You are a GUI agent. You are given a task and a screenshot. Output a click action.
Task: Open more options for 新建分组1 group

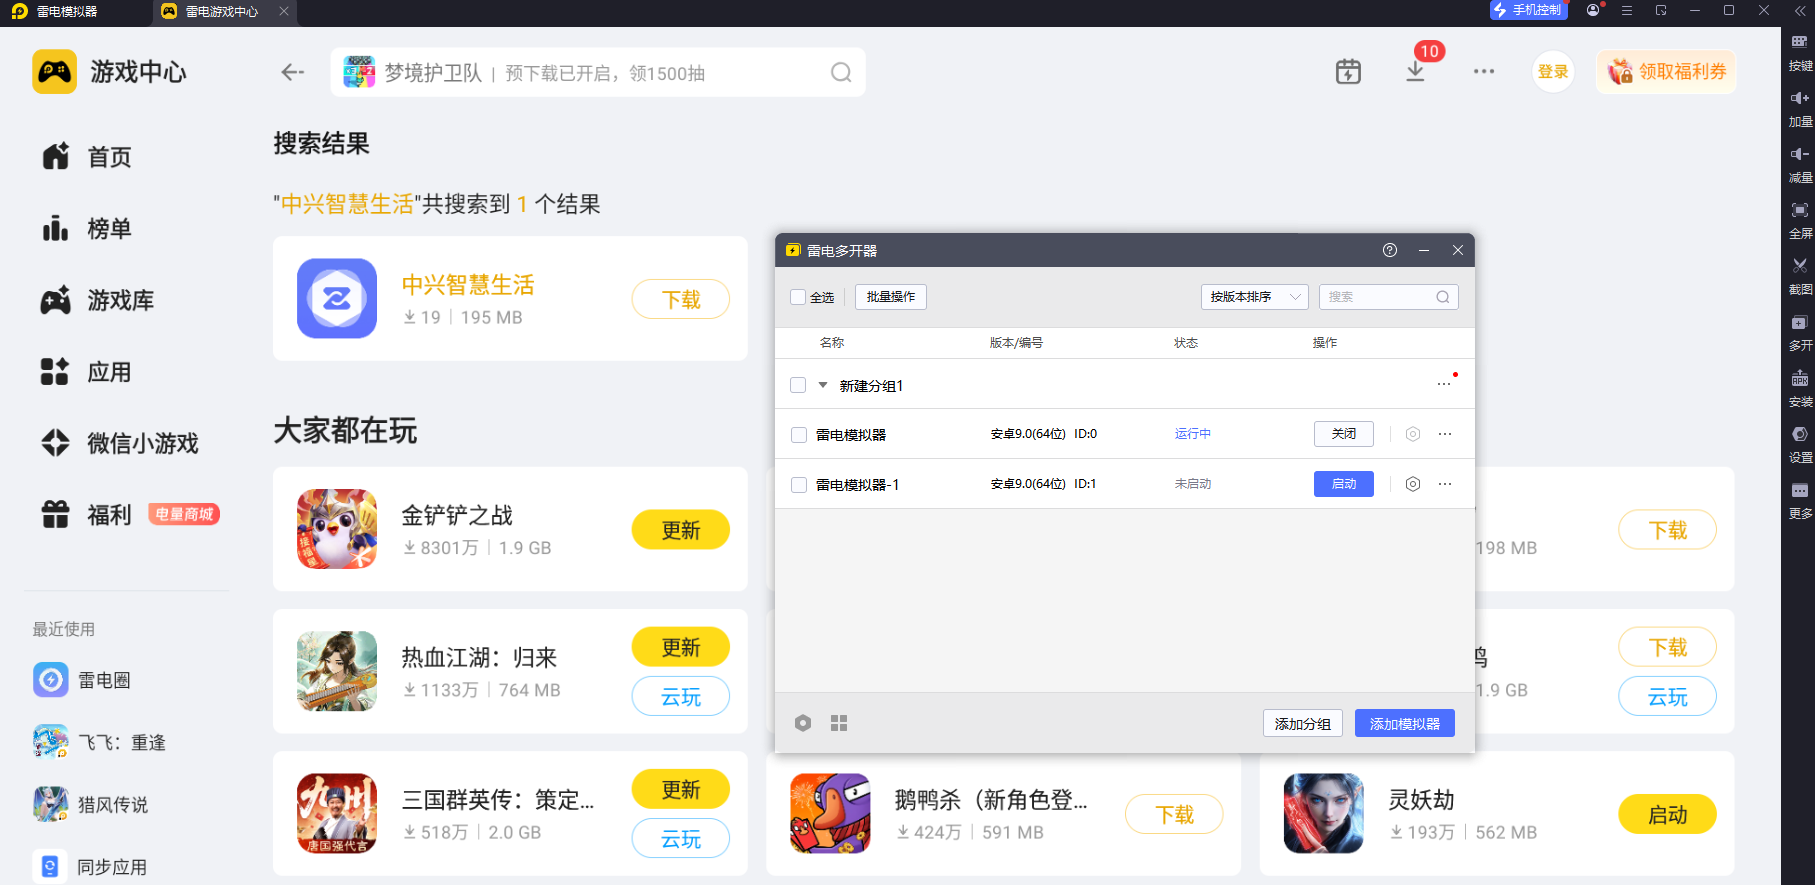click(1444, 384)
